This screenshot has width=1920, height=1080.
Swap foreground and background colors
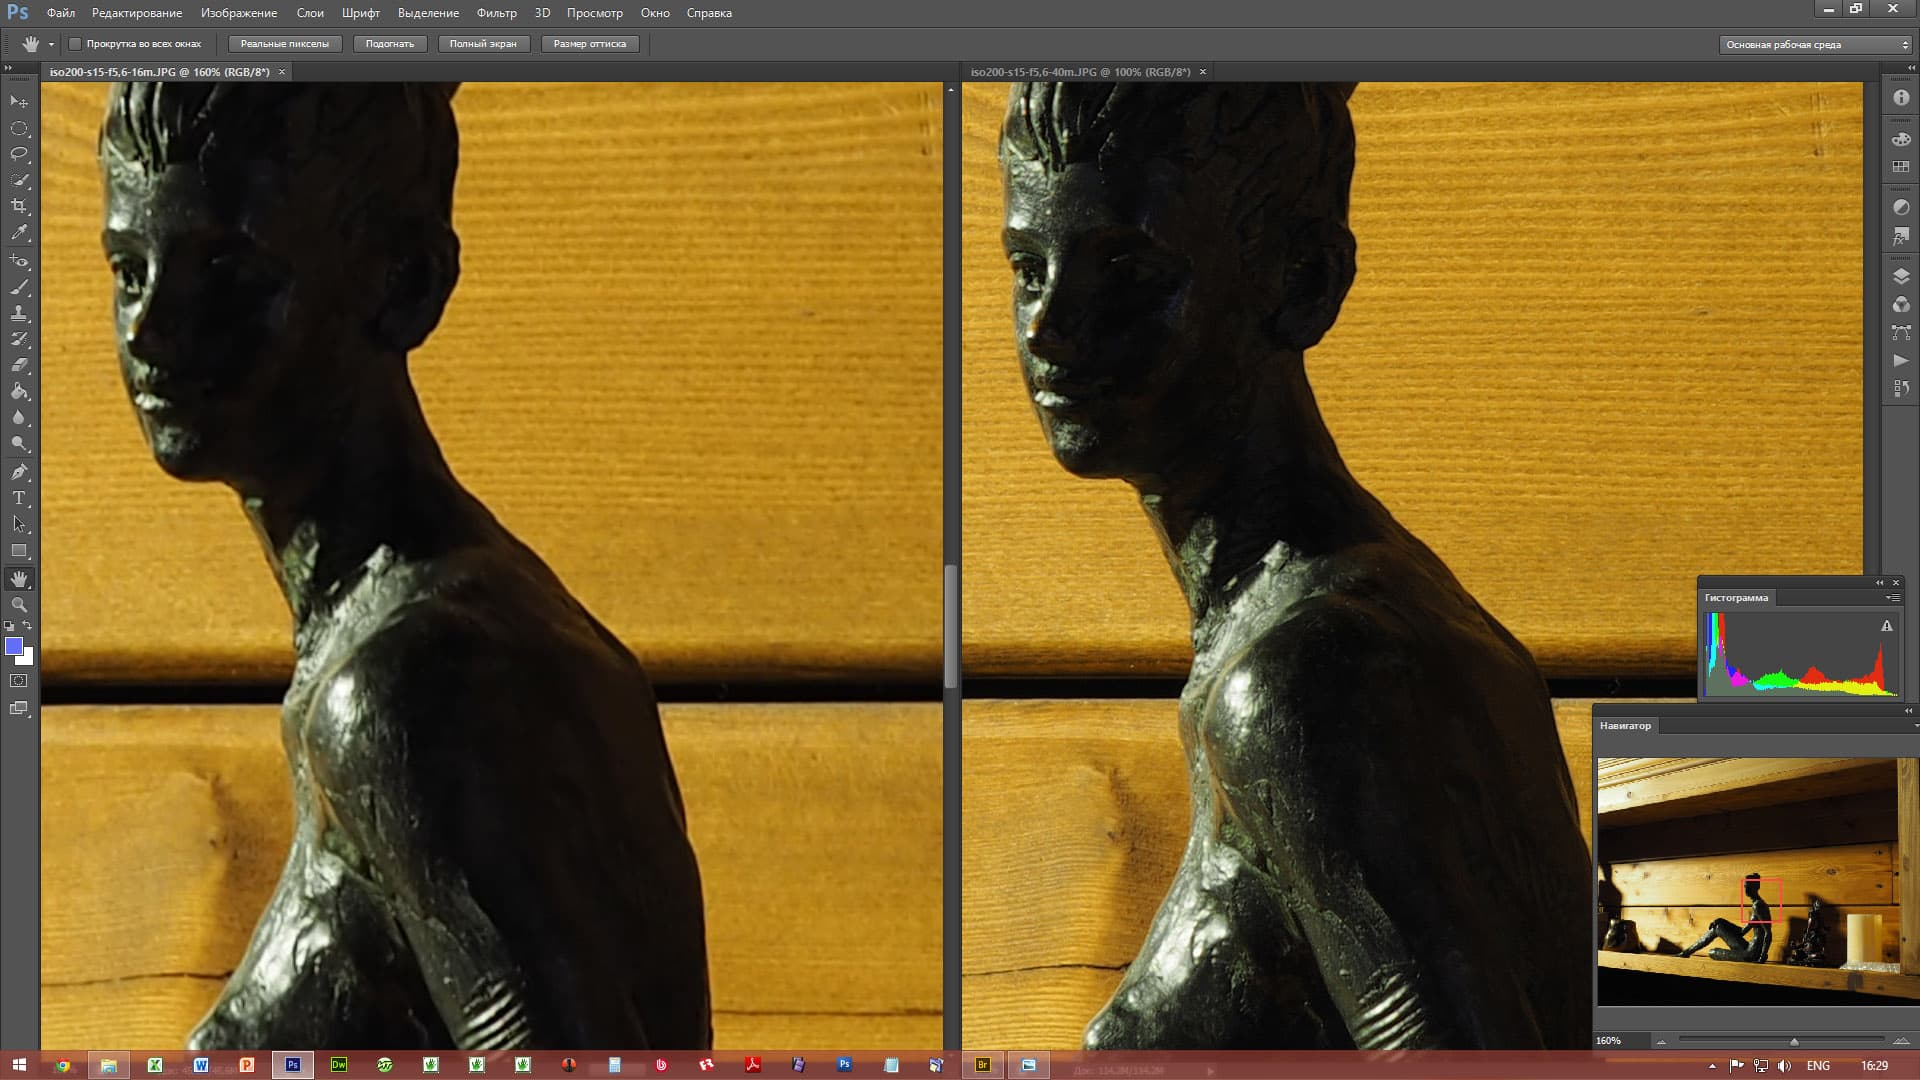coord(28,626)
